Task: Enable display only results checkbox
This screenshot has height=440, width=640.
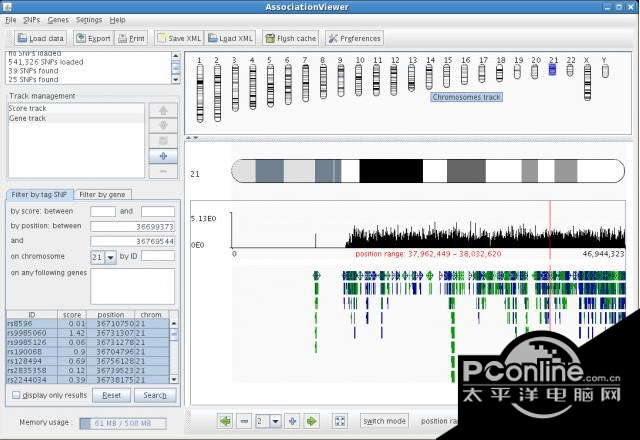Action: tap(16, 395)
